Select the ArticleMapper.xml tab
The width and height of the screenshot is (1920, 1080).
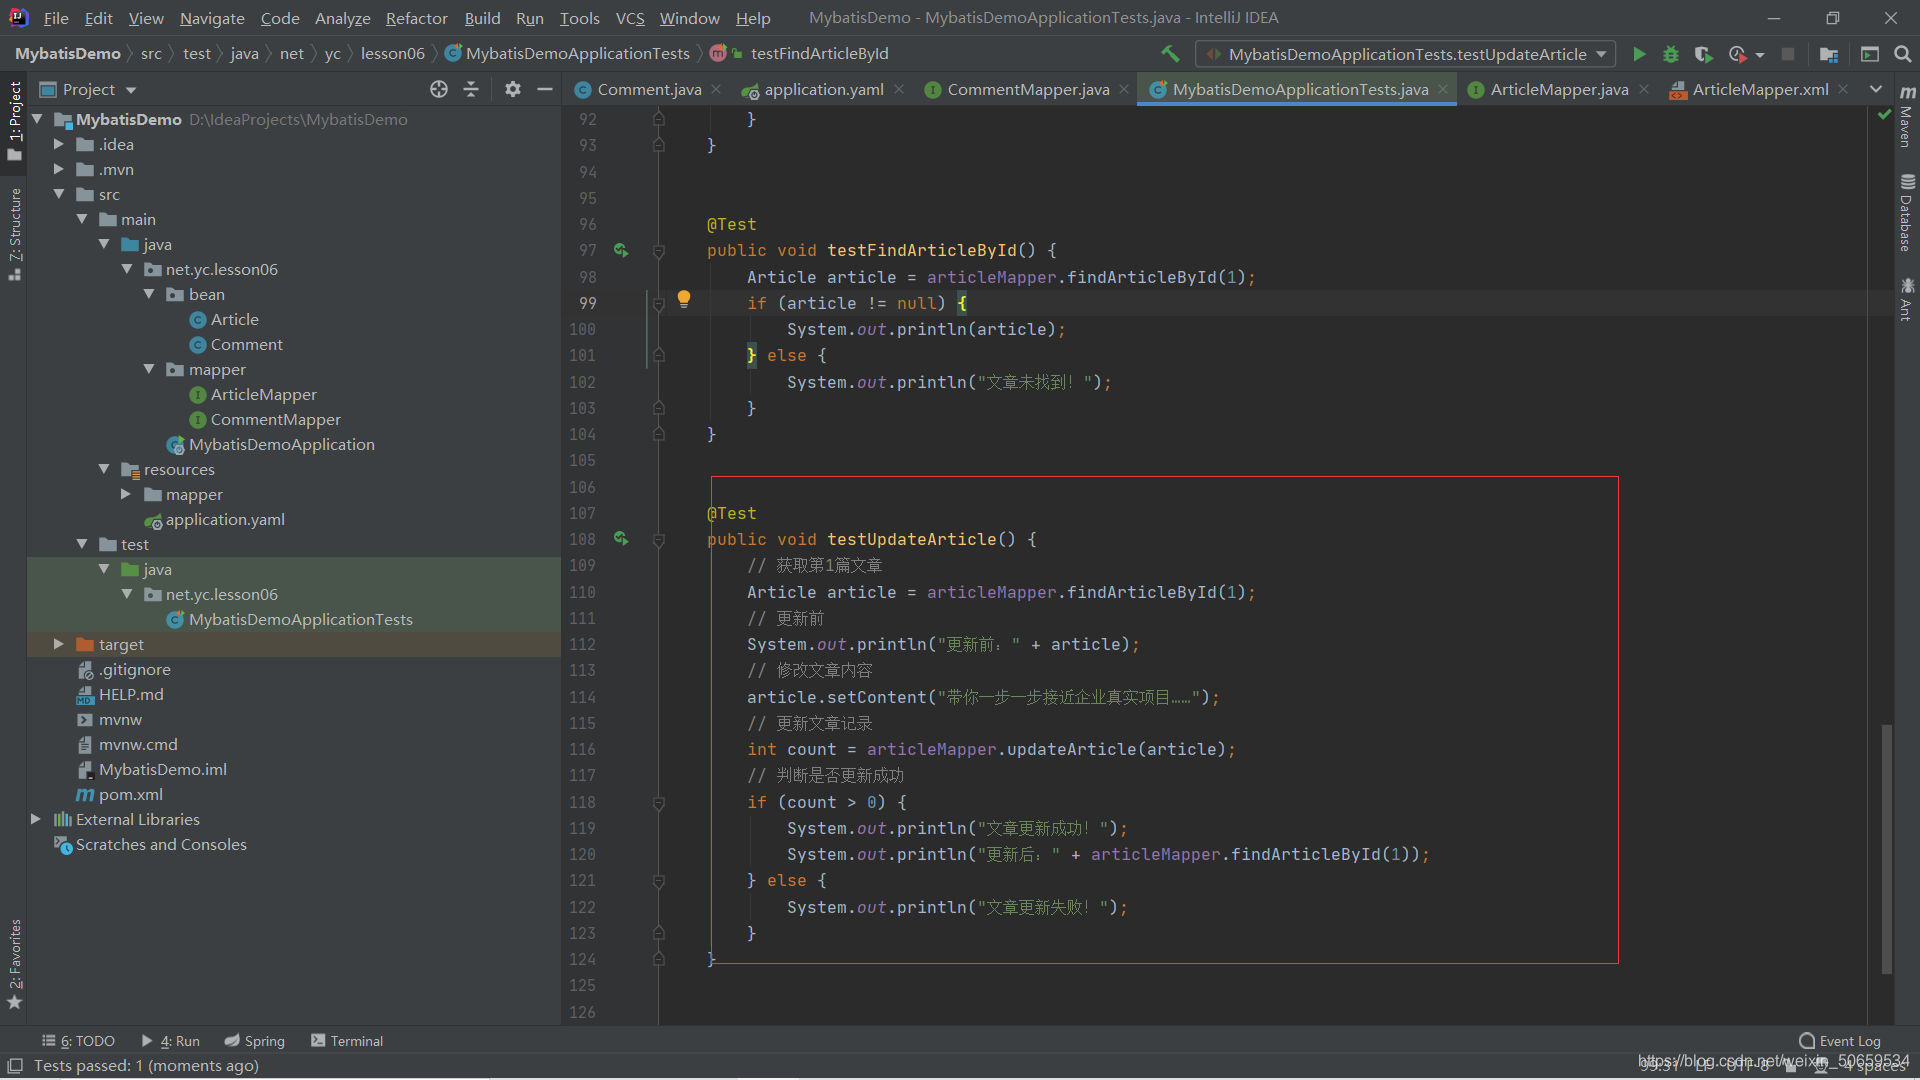coord(1758,88)
